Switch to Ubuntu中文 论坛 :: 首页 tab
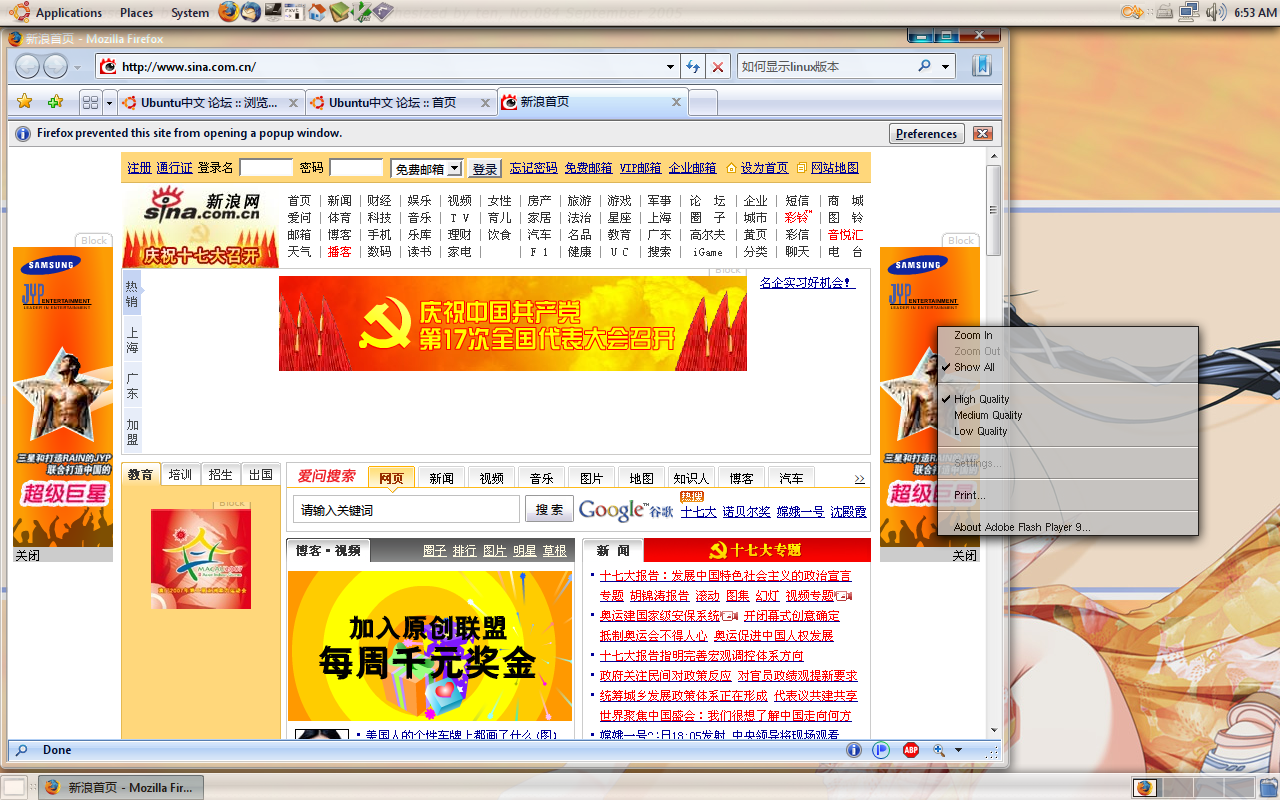This screenshot has height=800, width=1280. (401, 102)
